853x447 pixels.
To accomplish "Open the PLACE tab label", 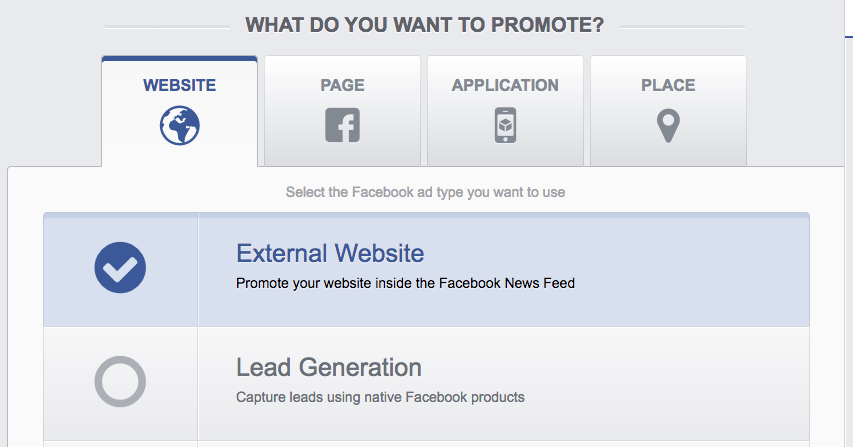I will coord(668,85).
